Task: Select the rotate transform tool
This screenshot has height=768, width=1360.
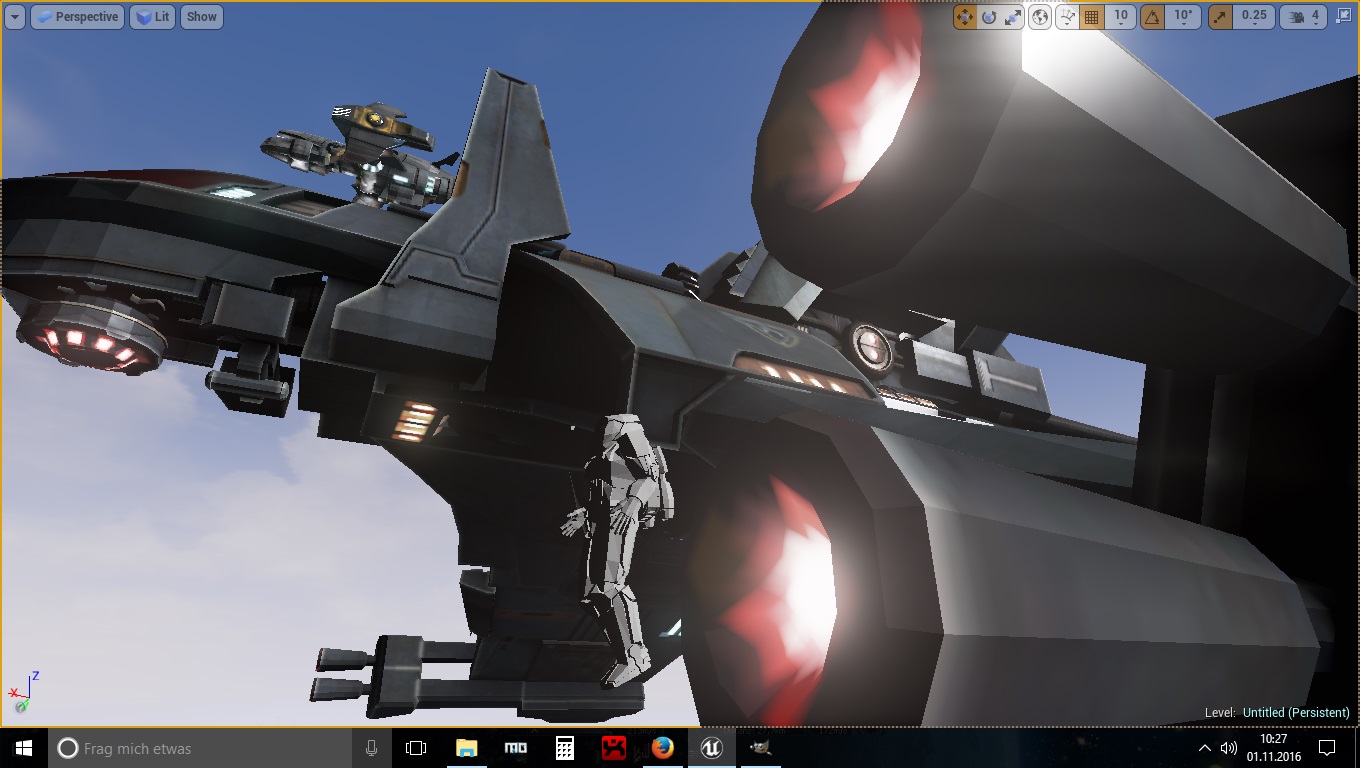Action: 989,17
